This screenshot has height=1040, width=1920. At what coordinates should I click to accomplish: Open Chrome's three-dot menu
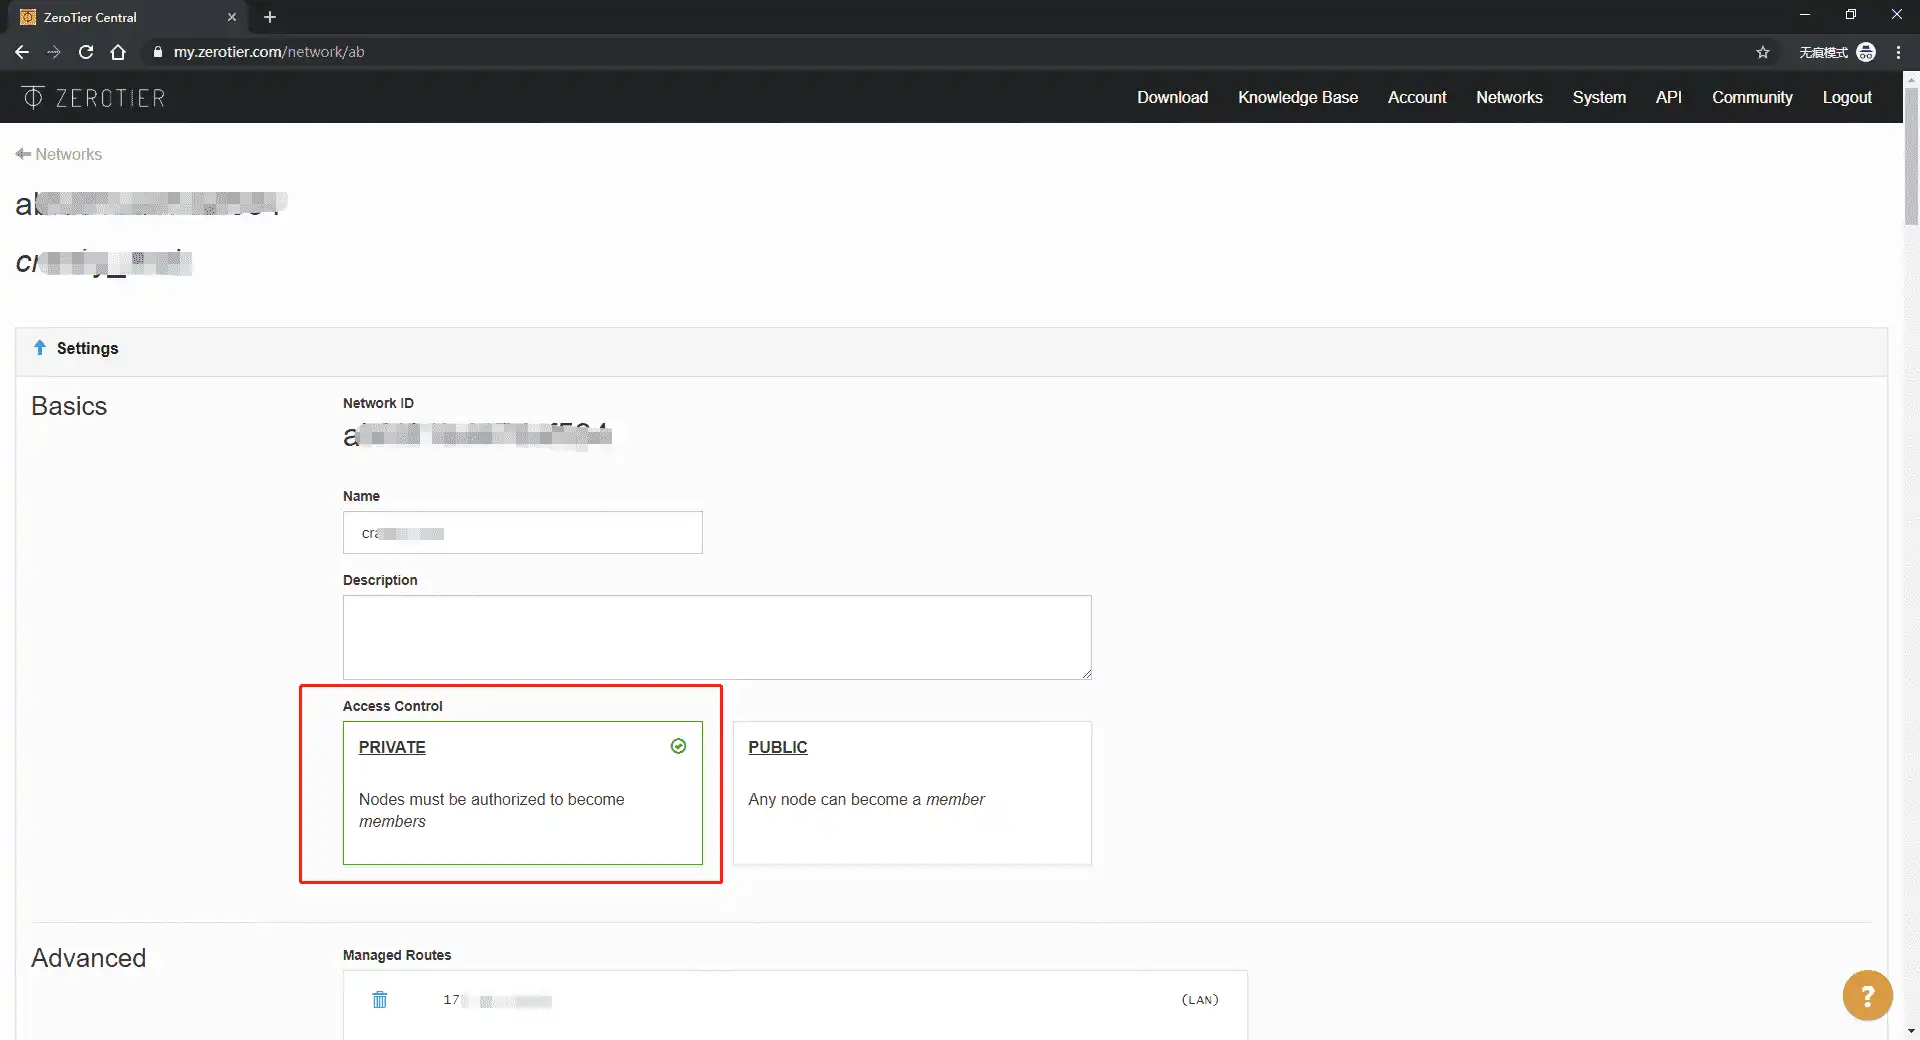point(1898,52)
